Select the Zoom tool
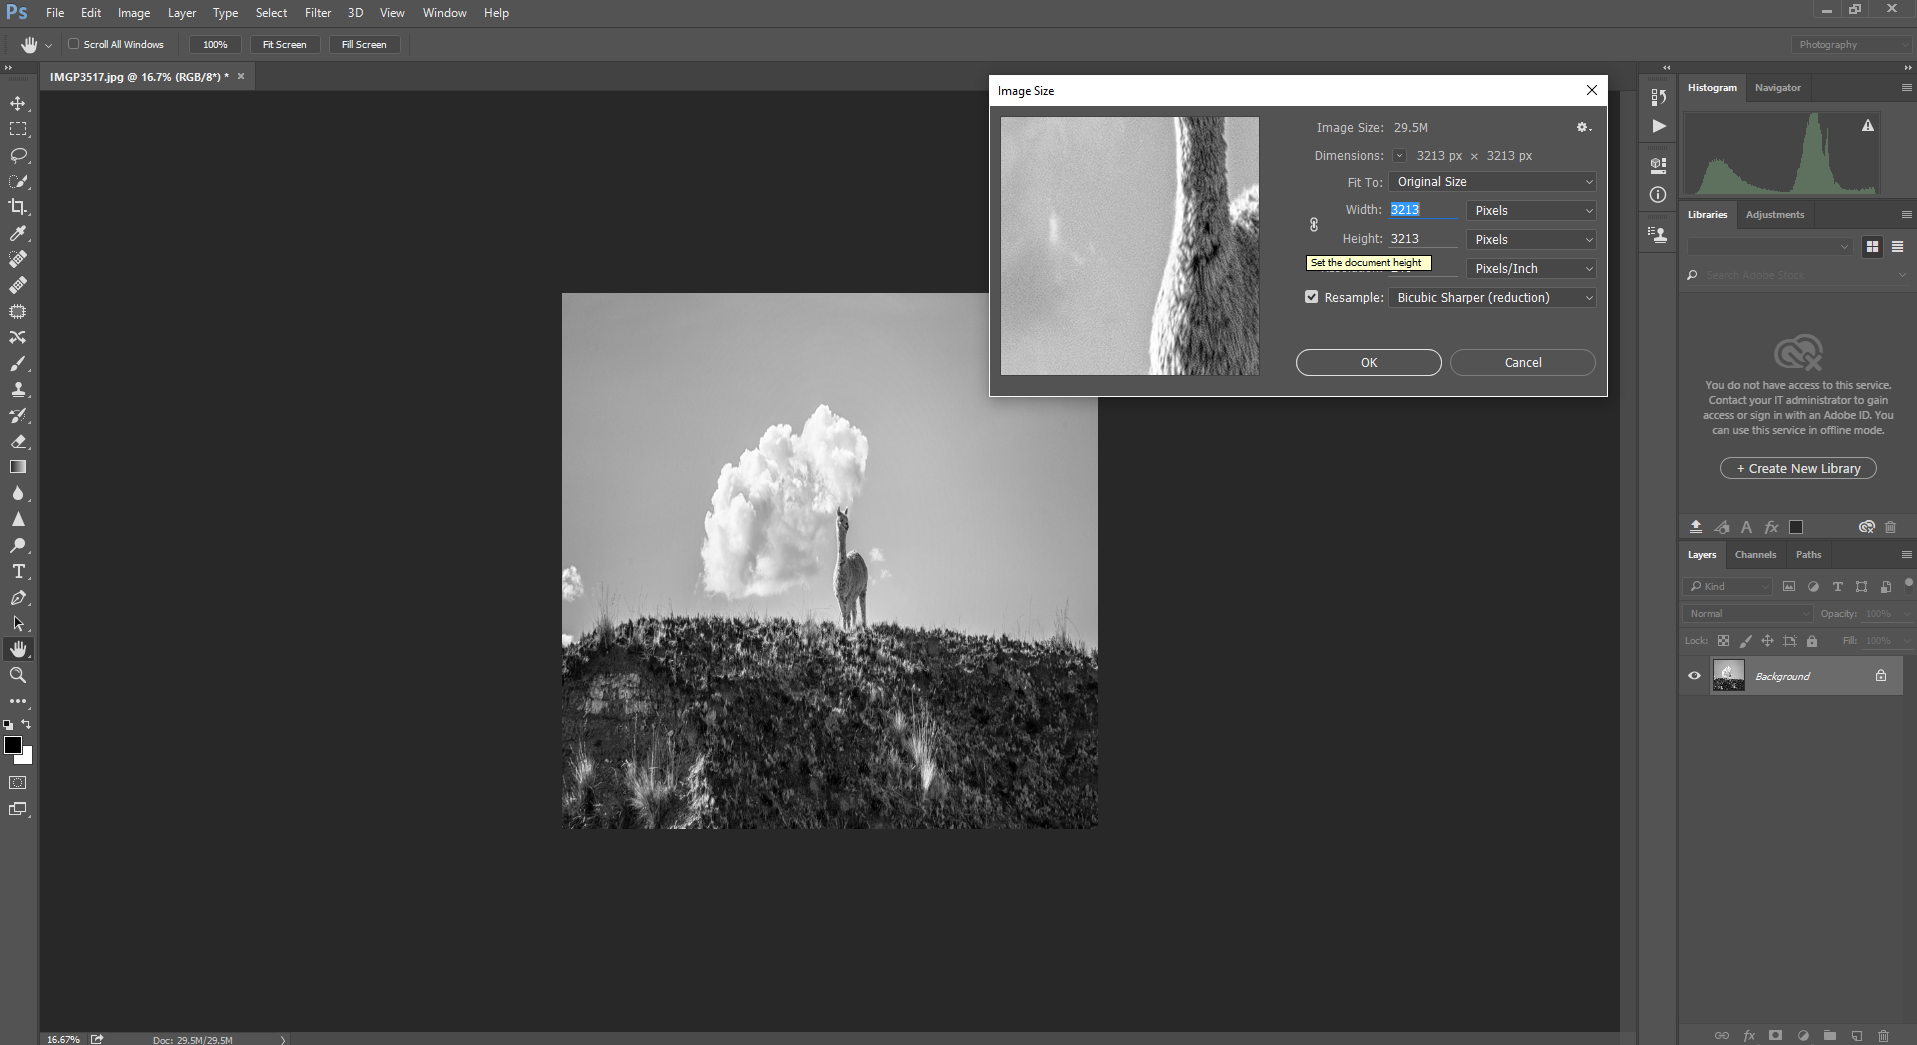The height and width of the screenshot is (1045, 1917). (18, 676)
